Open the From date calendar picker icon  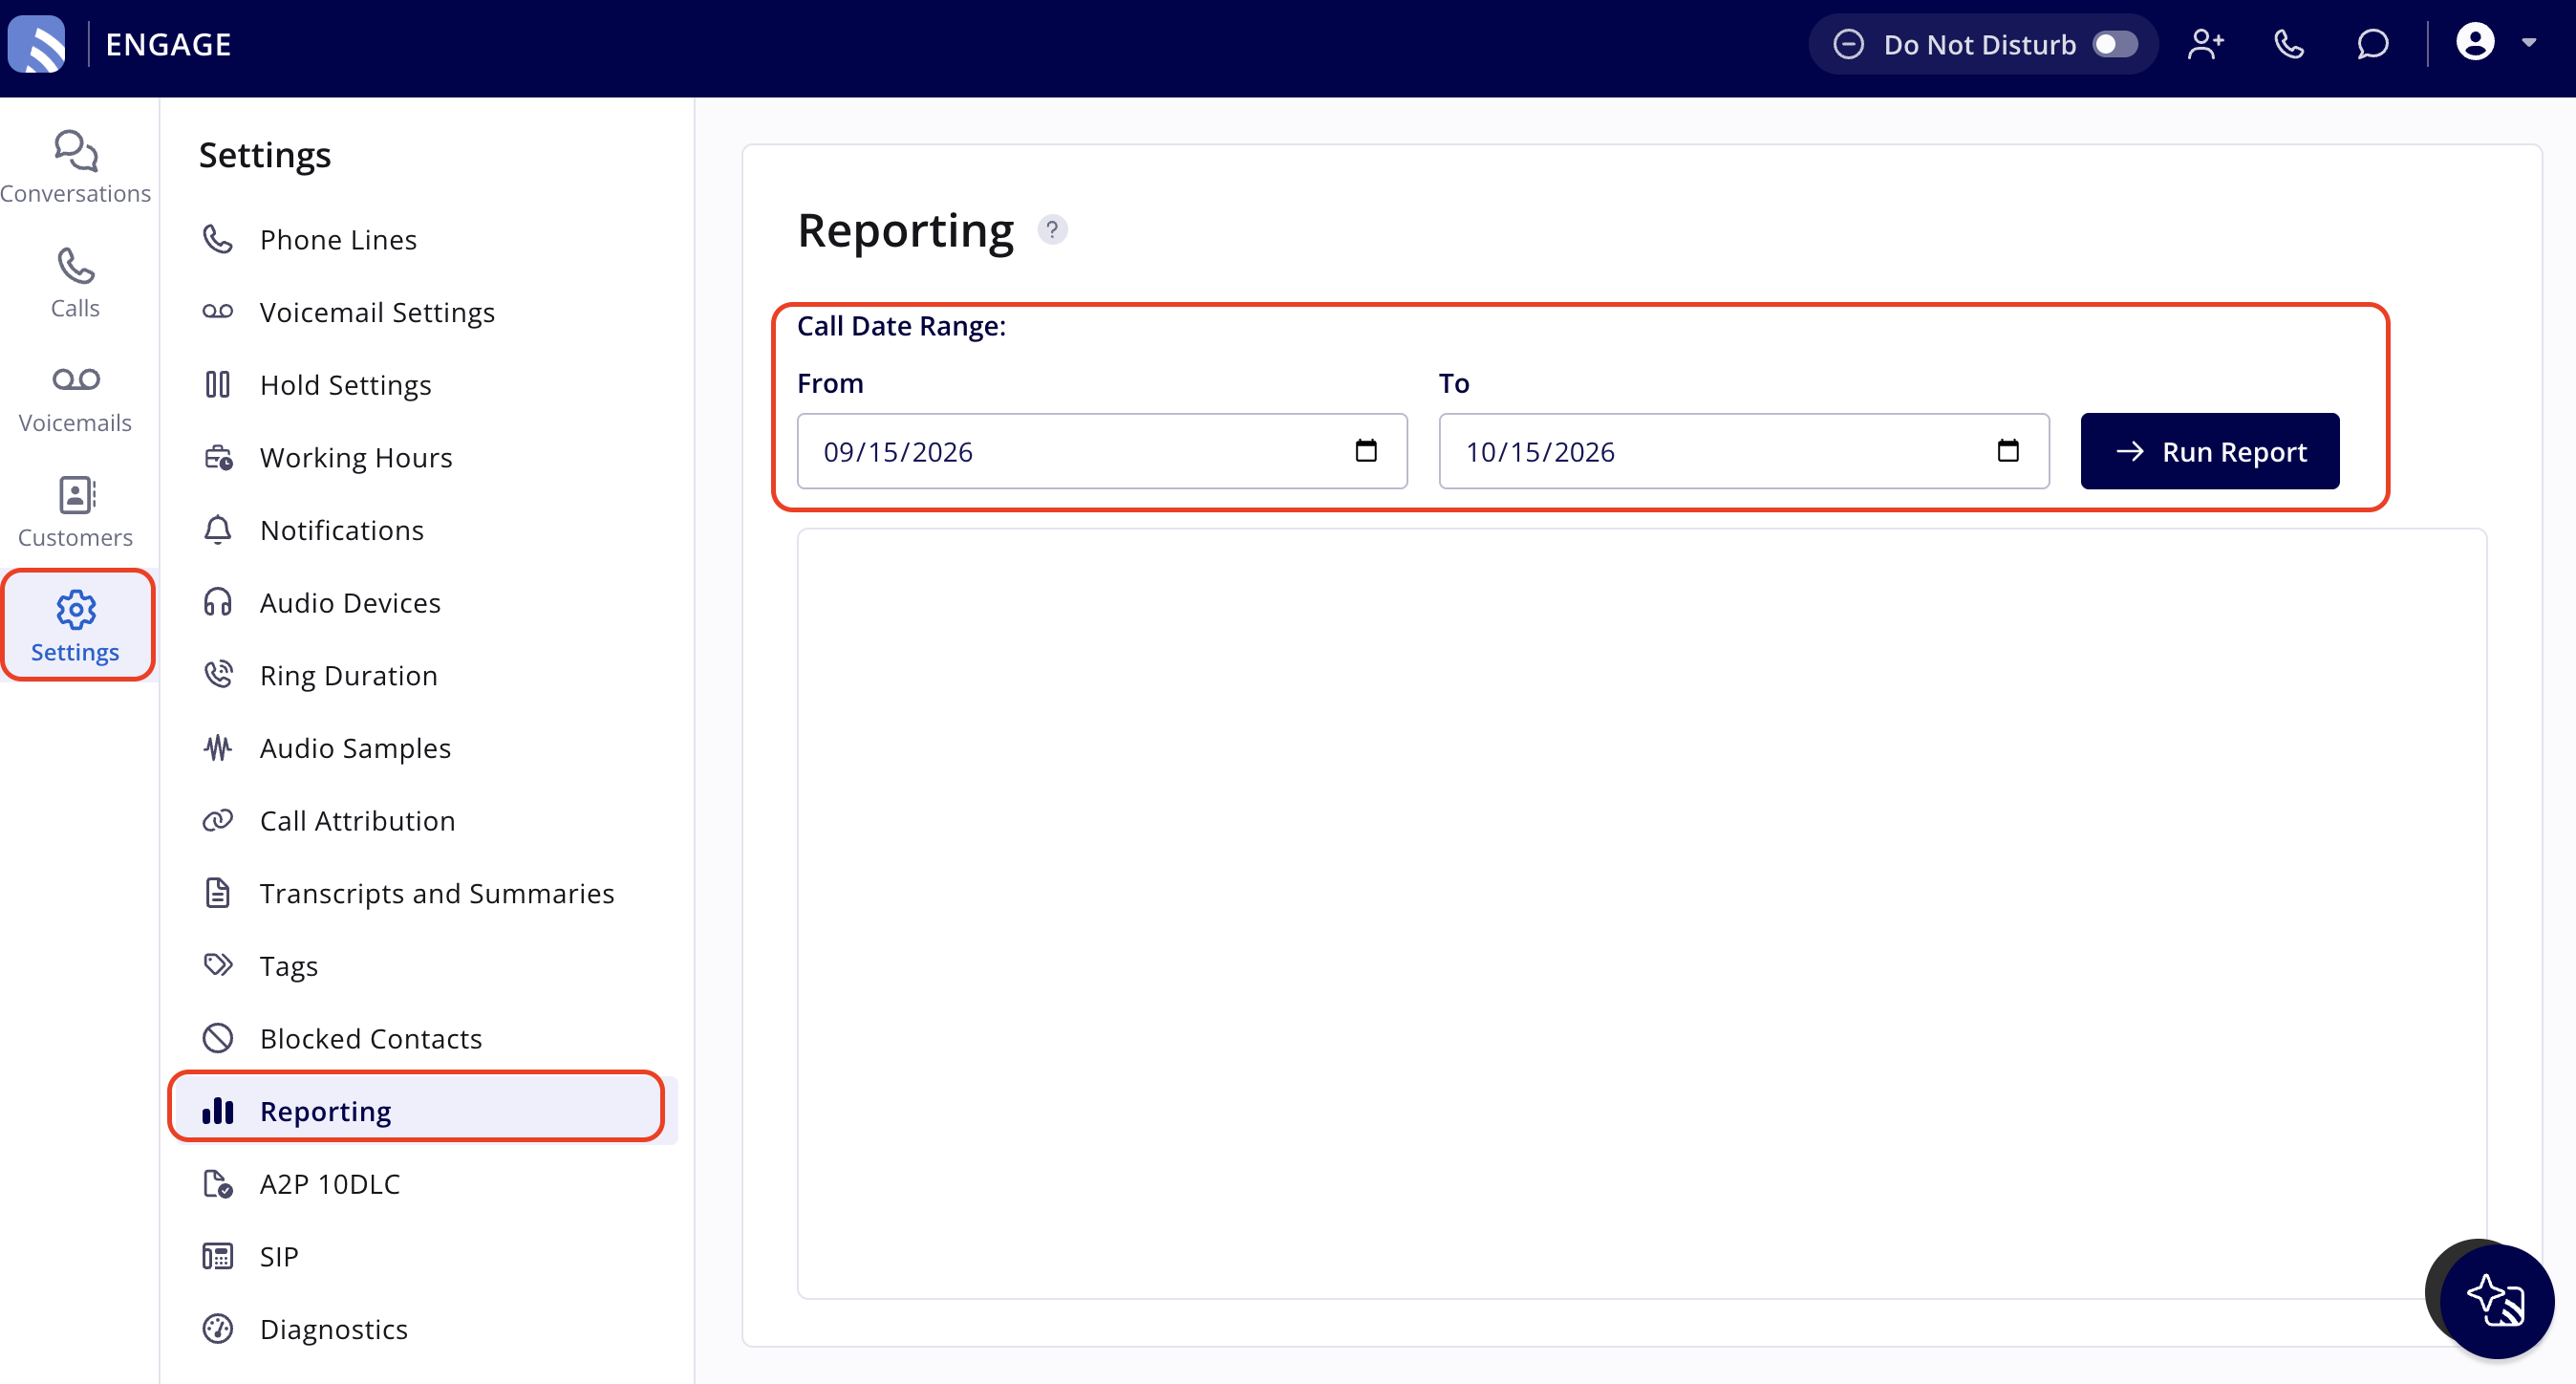(1366, 452)
